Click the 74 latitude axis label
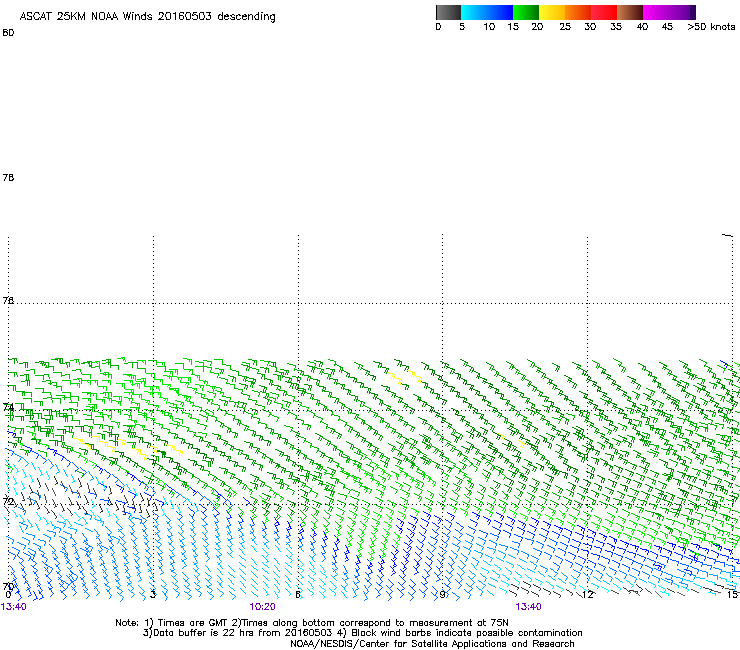The height and width of the screenshot is (650, 740). point(8,407)
